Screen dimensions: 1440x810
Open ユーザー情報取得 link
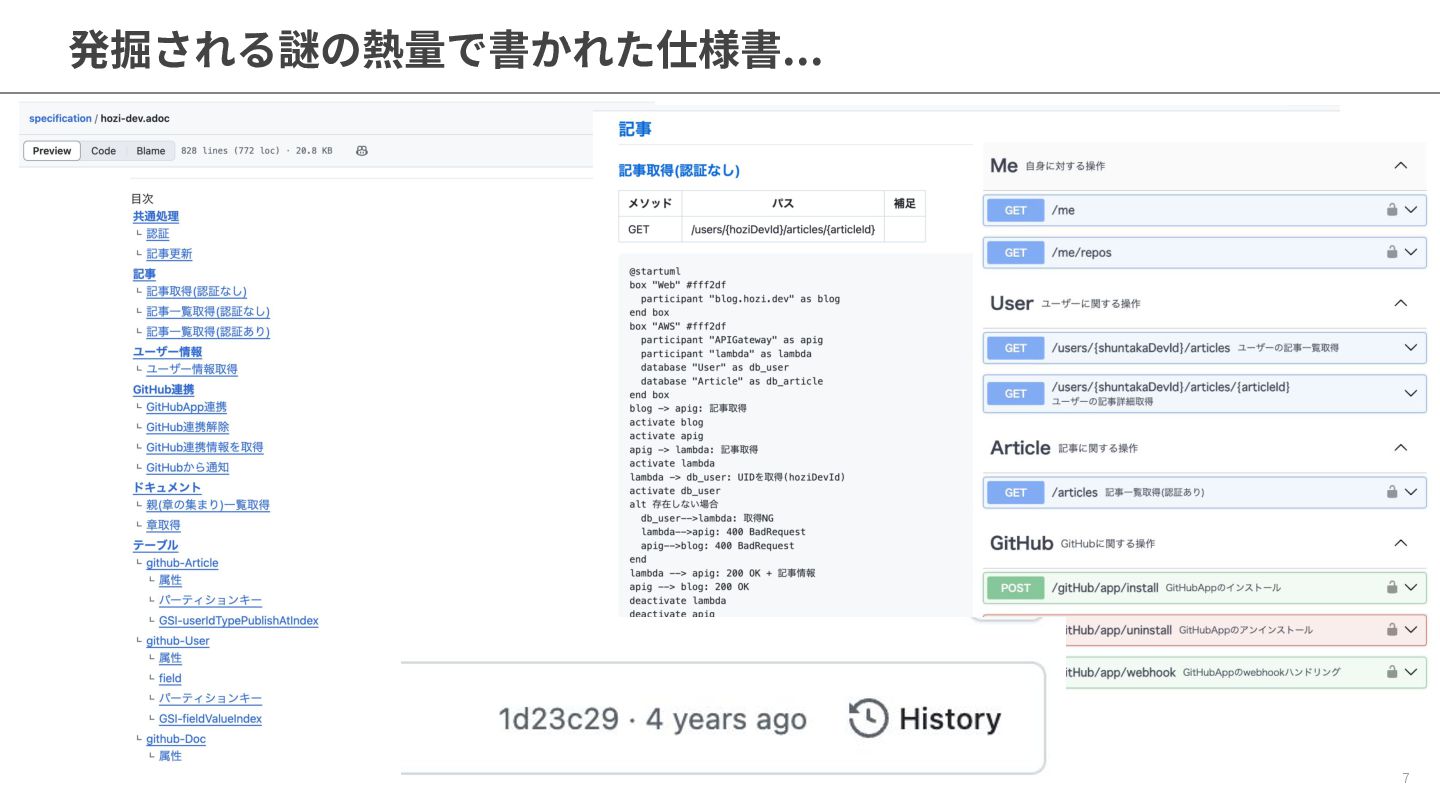(192, 369)
